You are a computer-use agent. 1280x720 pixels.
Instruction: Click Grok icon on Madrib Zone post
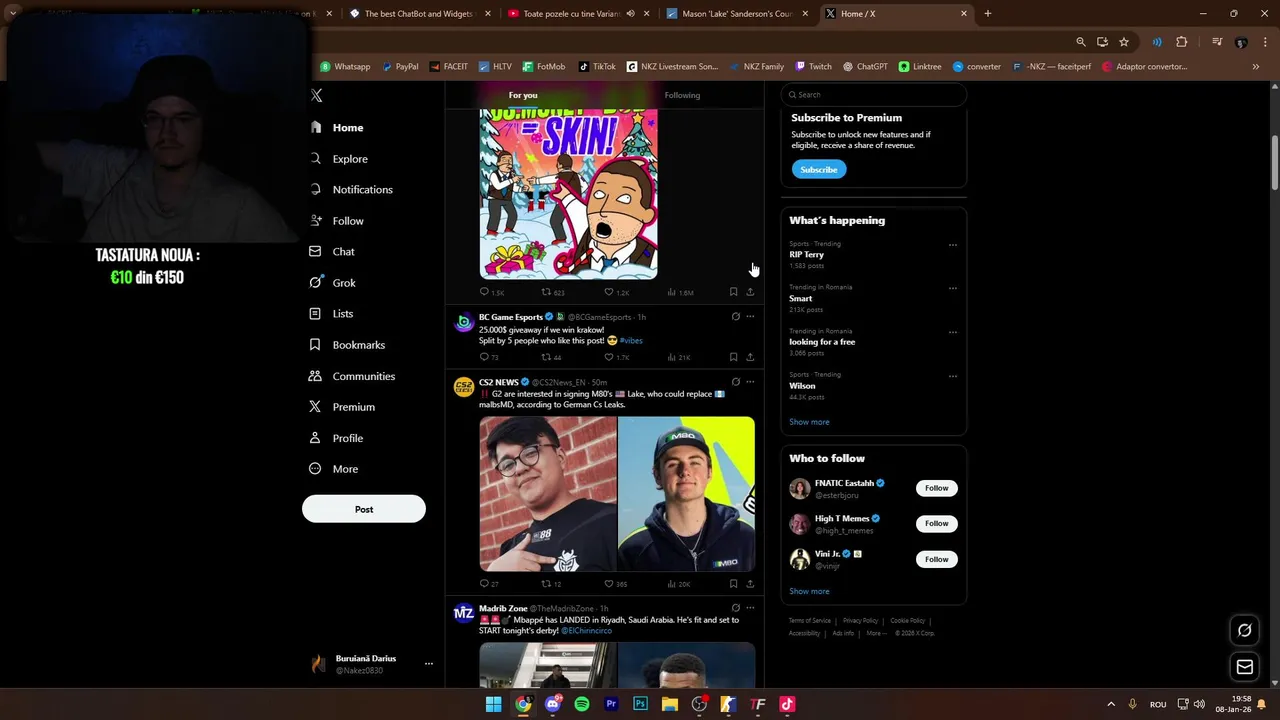[x=735, y=608]
